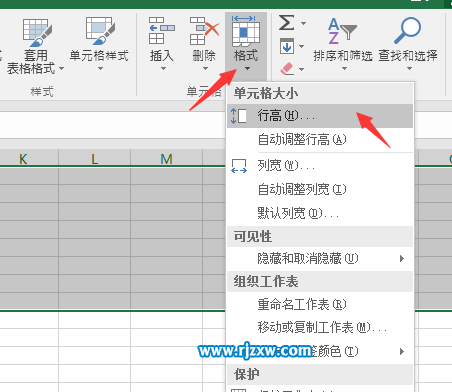The height and width of the screenshot is (392, 452).
Task: Select column M header
Action: click(x=166, y=159)
